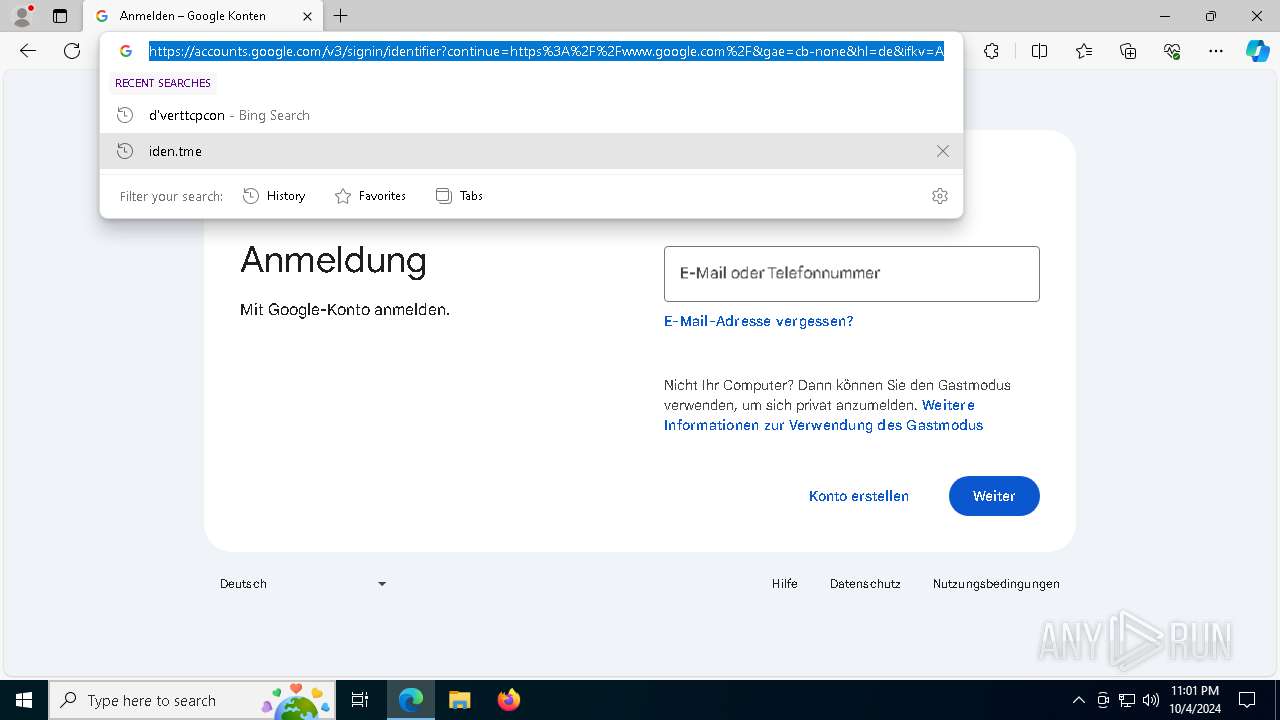Go back to previous page
Viewport: 1280px width, 720px height.
tap(28, 51)
